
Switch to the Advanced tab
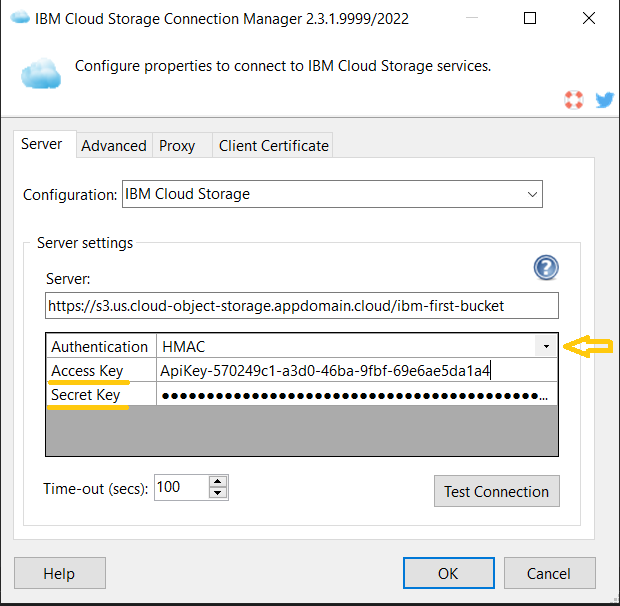point(114,145)
